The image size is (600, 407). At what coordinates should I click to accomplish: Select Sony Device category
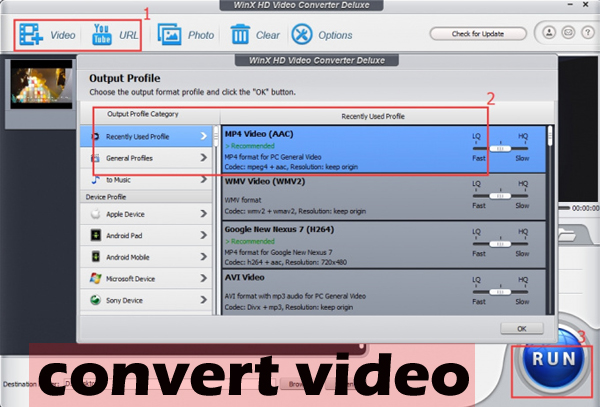click(146, 300)
